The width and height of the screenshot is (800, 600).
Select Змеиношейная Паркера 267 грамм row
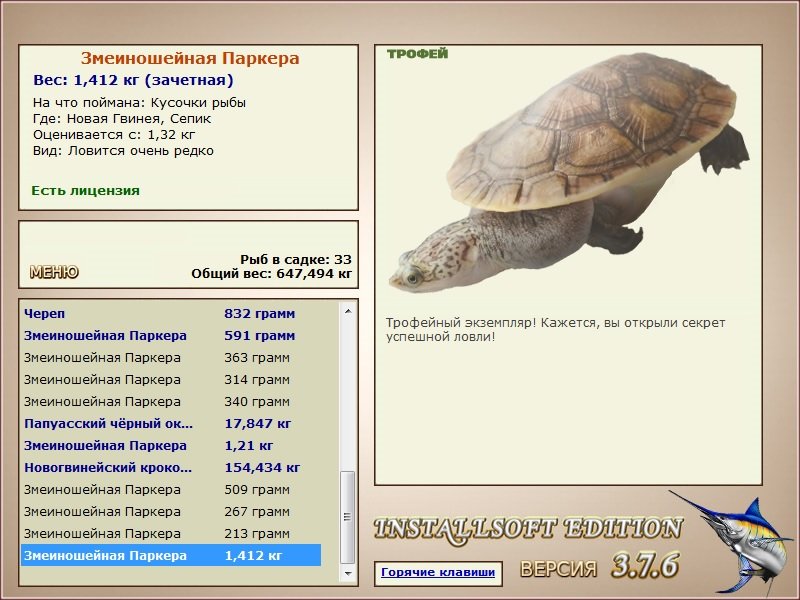[x=171, y=511]
